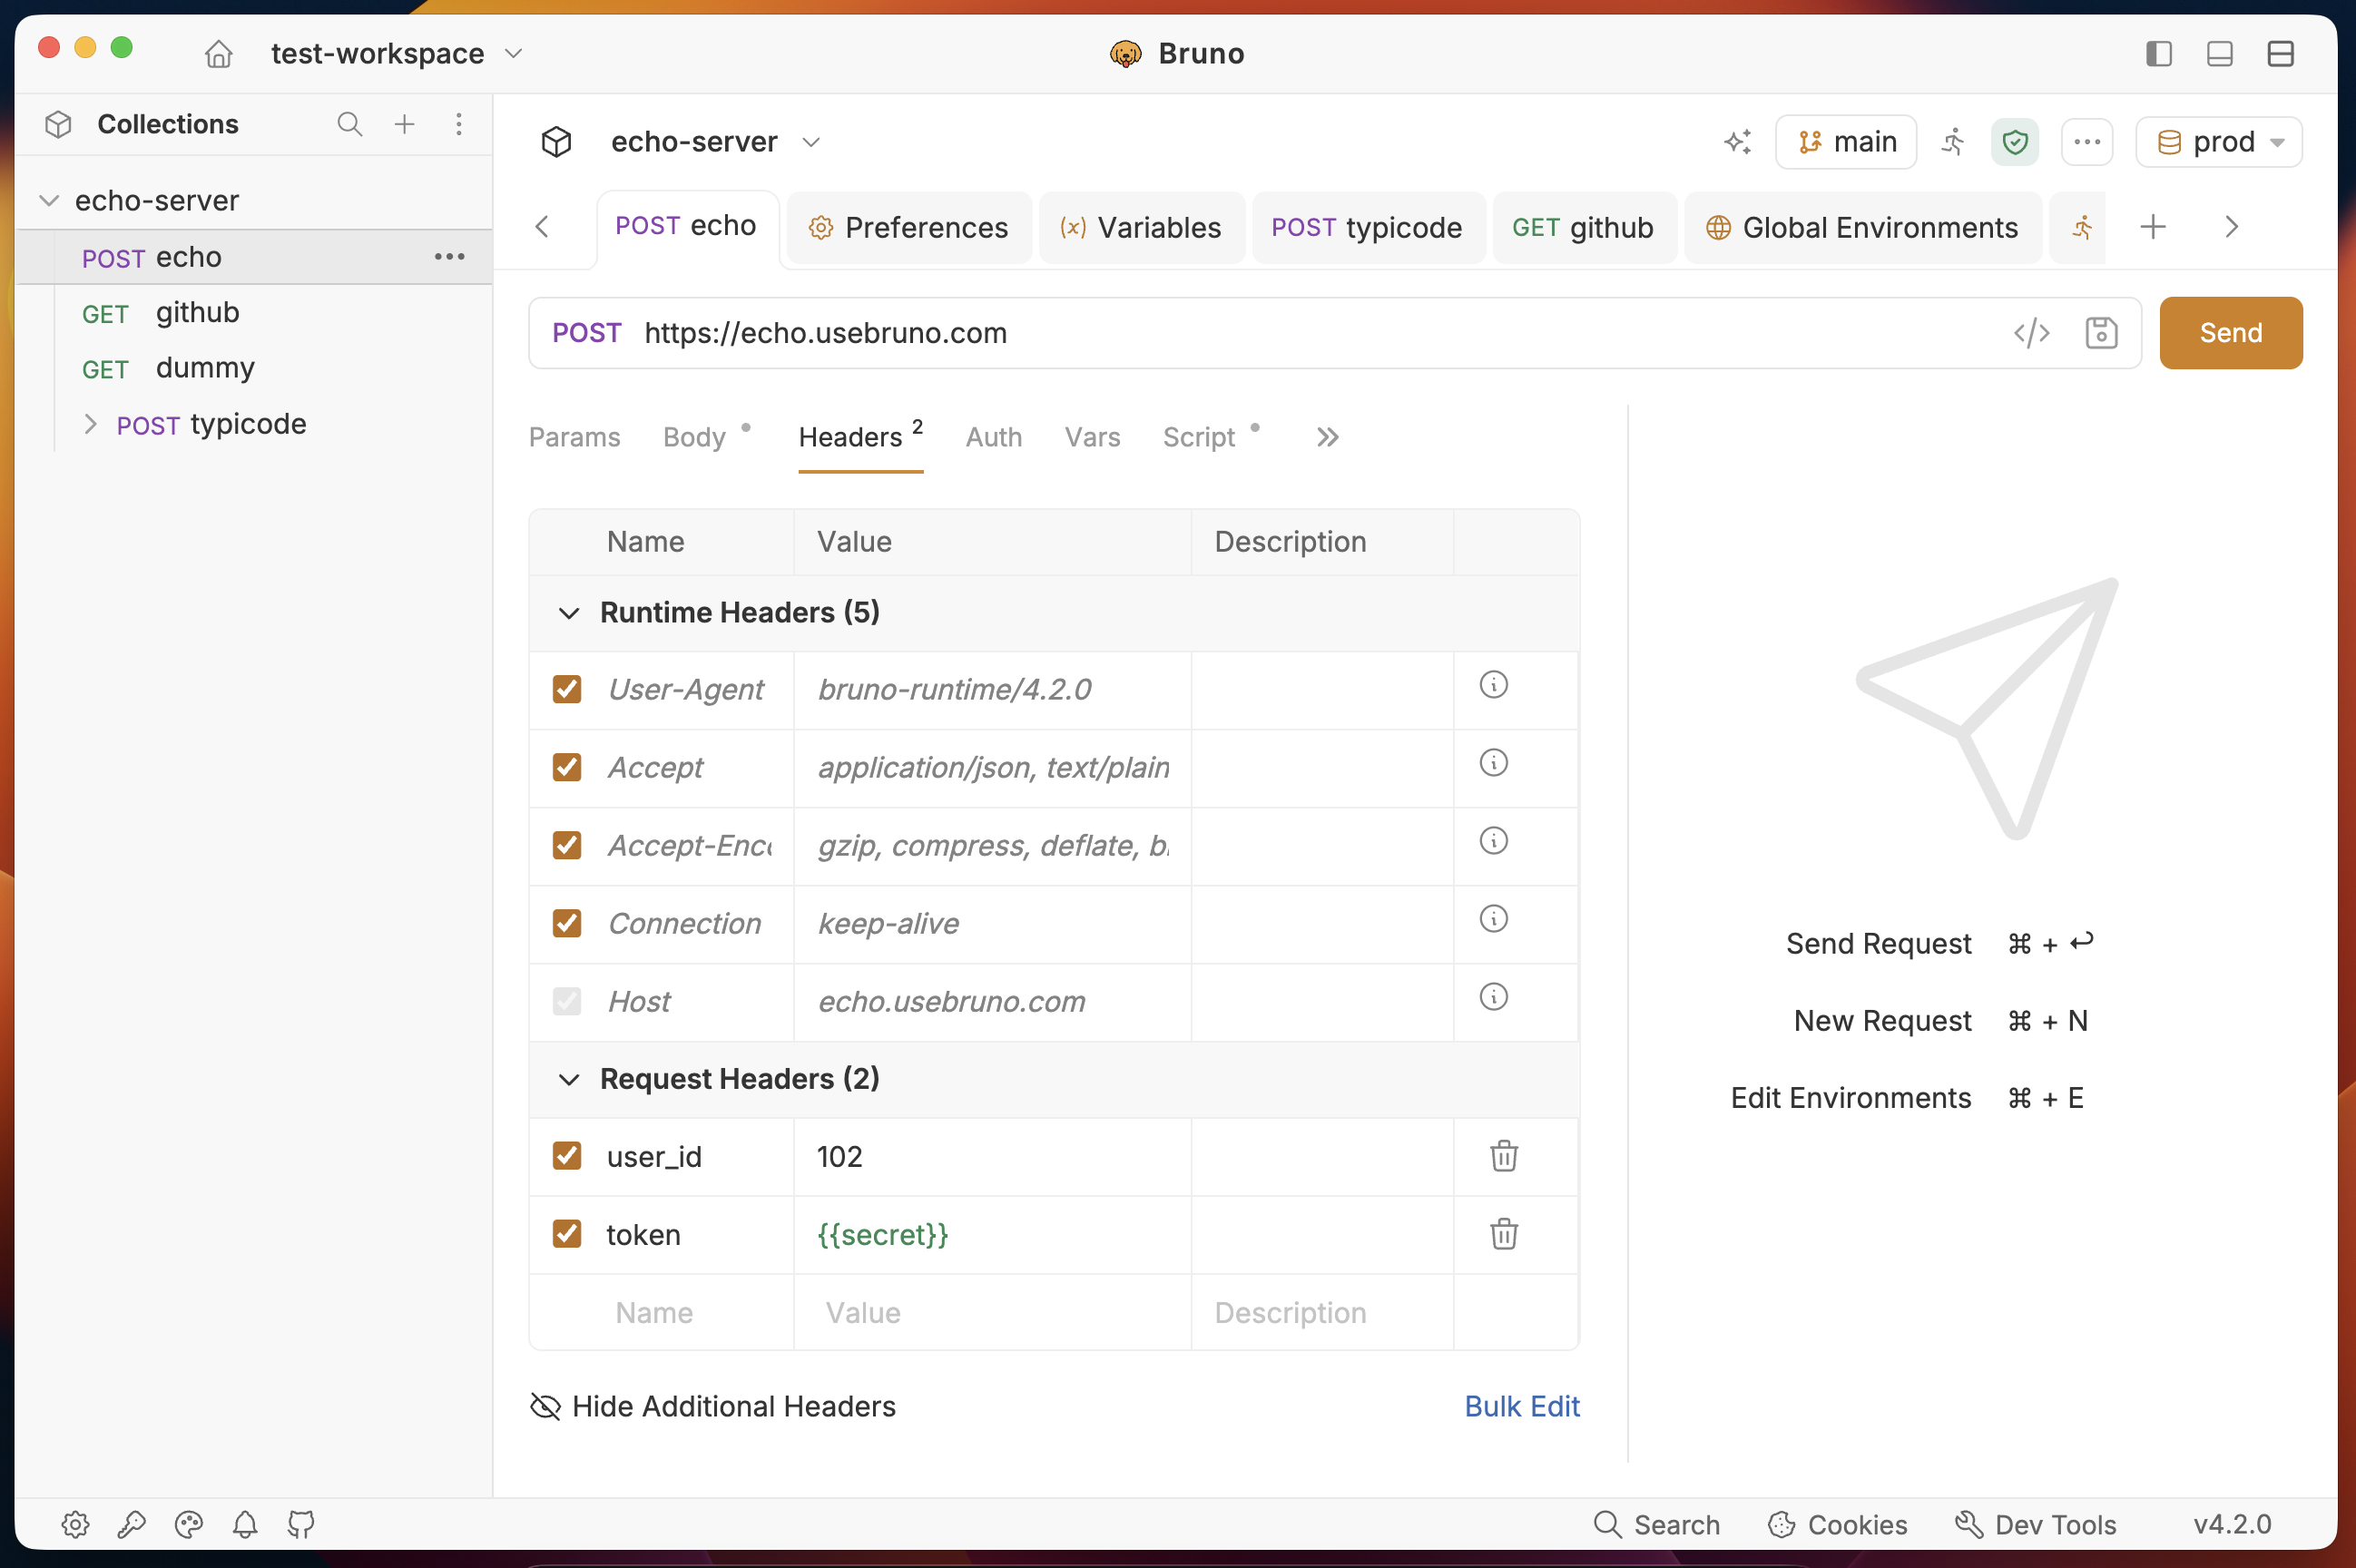The width and height of the screenshot is (2356, 1568).
Task: Generate code with the code icon
Action: [x=2031, y=333]
